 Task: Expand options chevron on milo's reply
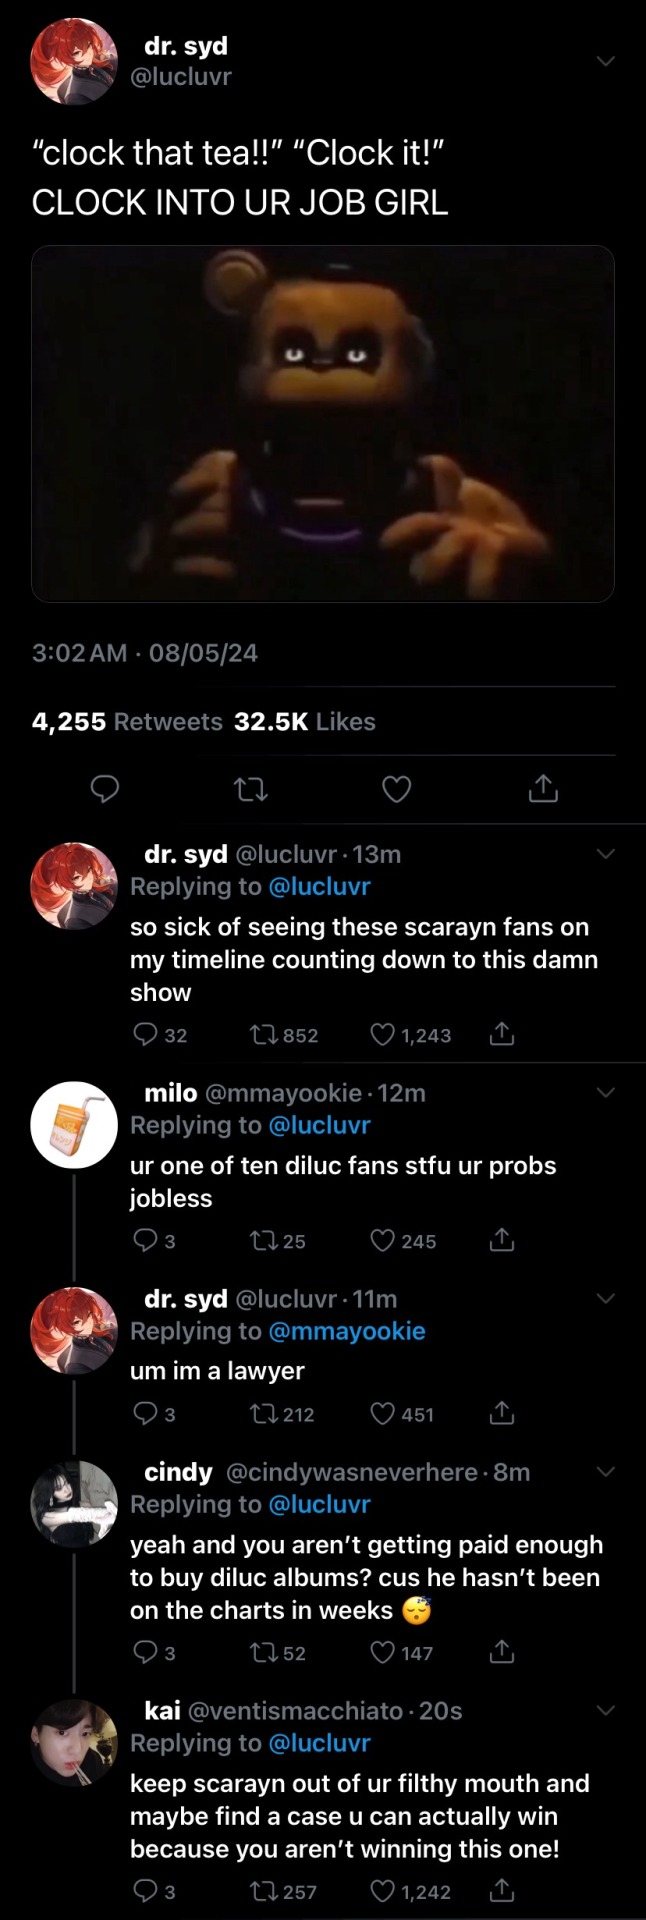[x=605, y=1093]
